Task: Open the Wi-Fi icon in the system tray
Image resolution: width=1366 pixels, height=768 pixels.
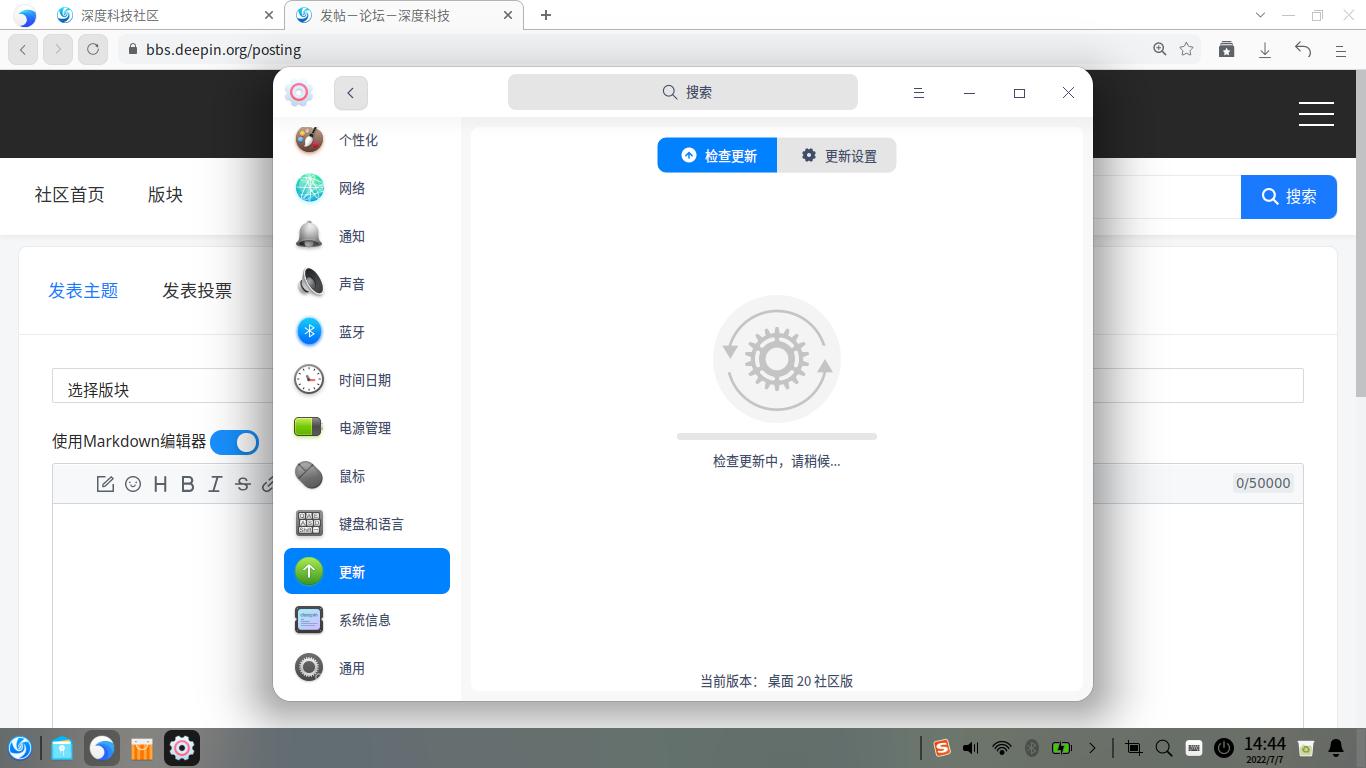Action: point(1000,747)
